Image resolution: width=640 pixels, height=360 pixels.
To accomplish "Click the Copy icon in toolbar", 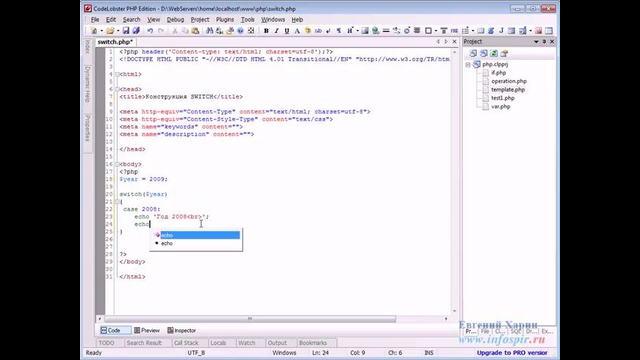I will pos(185,31).
